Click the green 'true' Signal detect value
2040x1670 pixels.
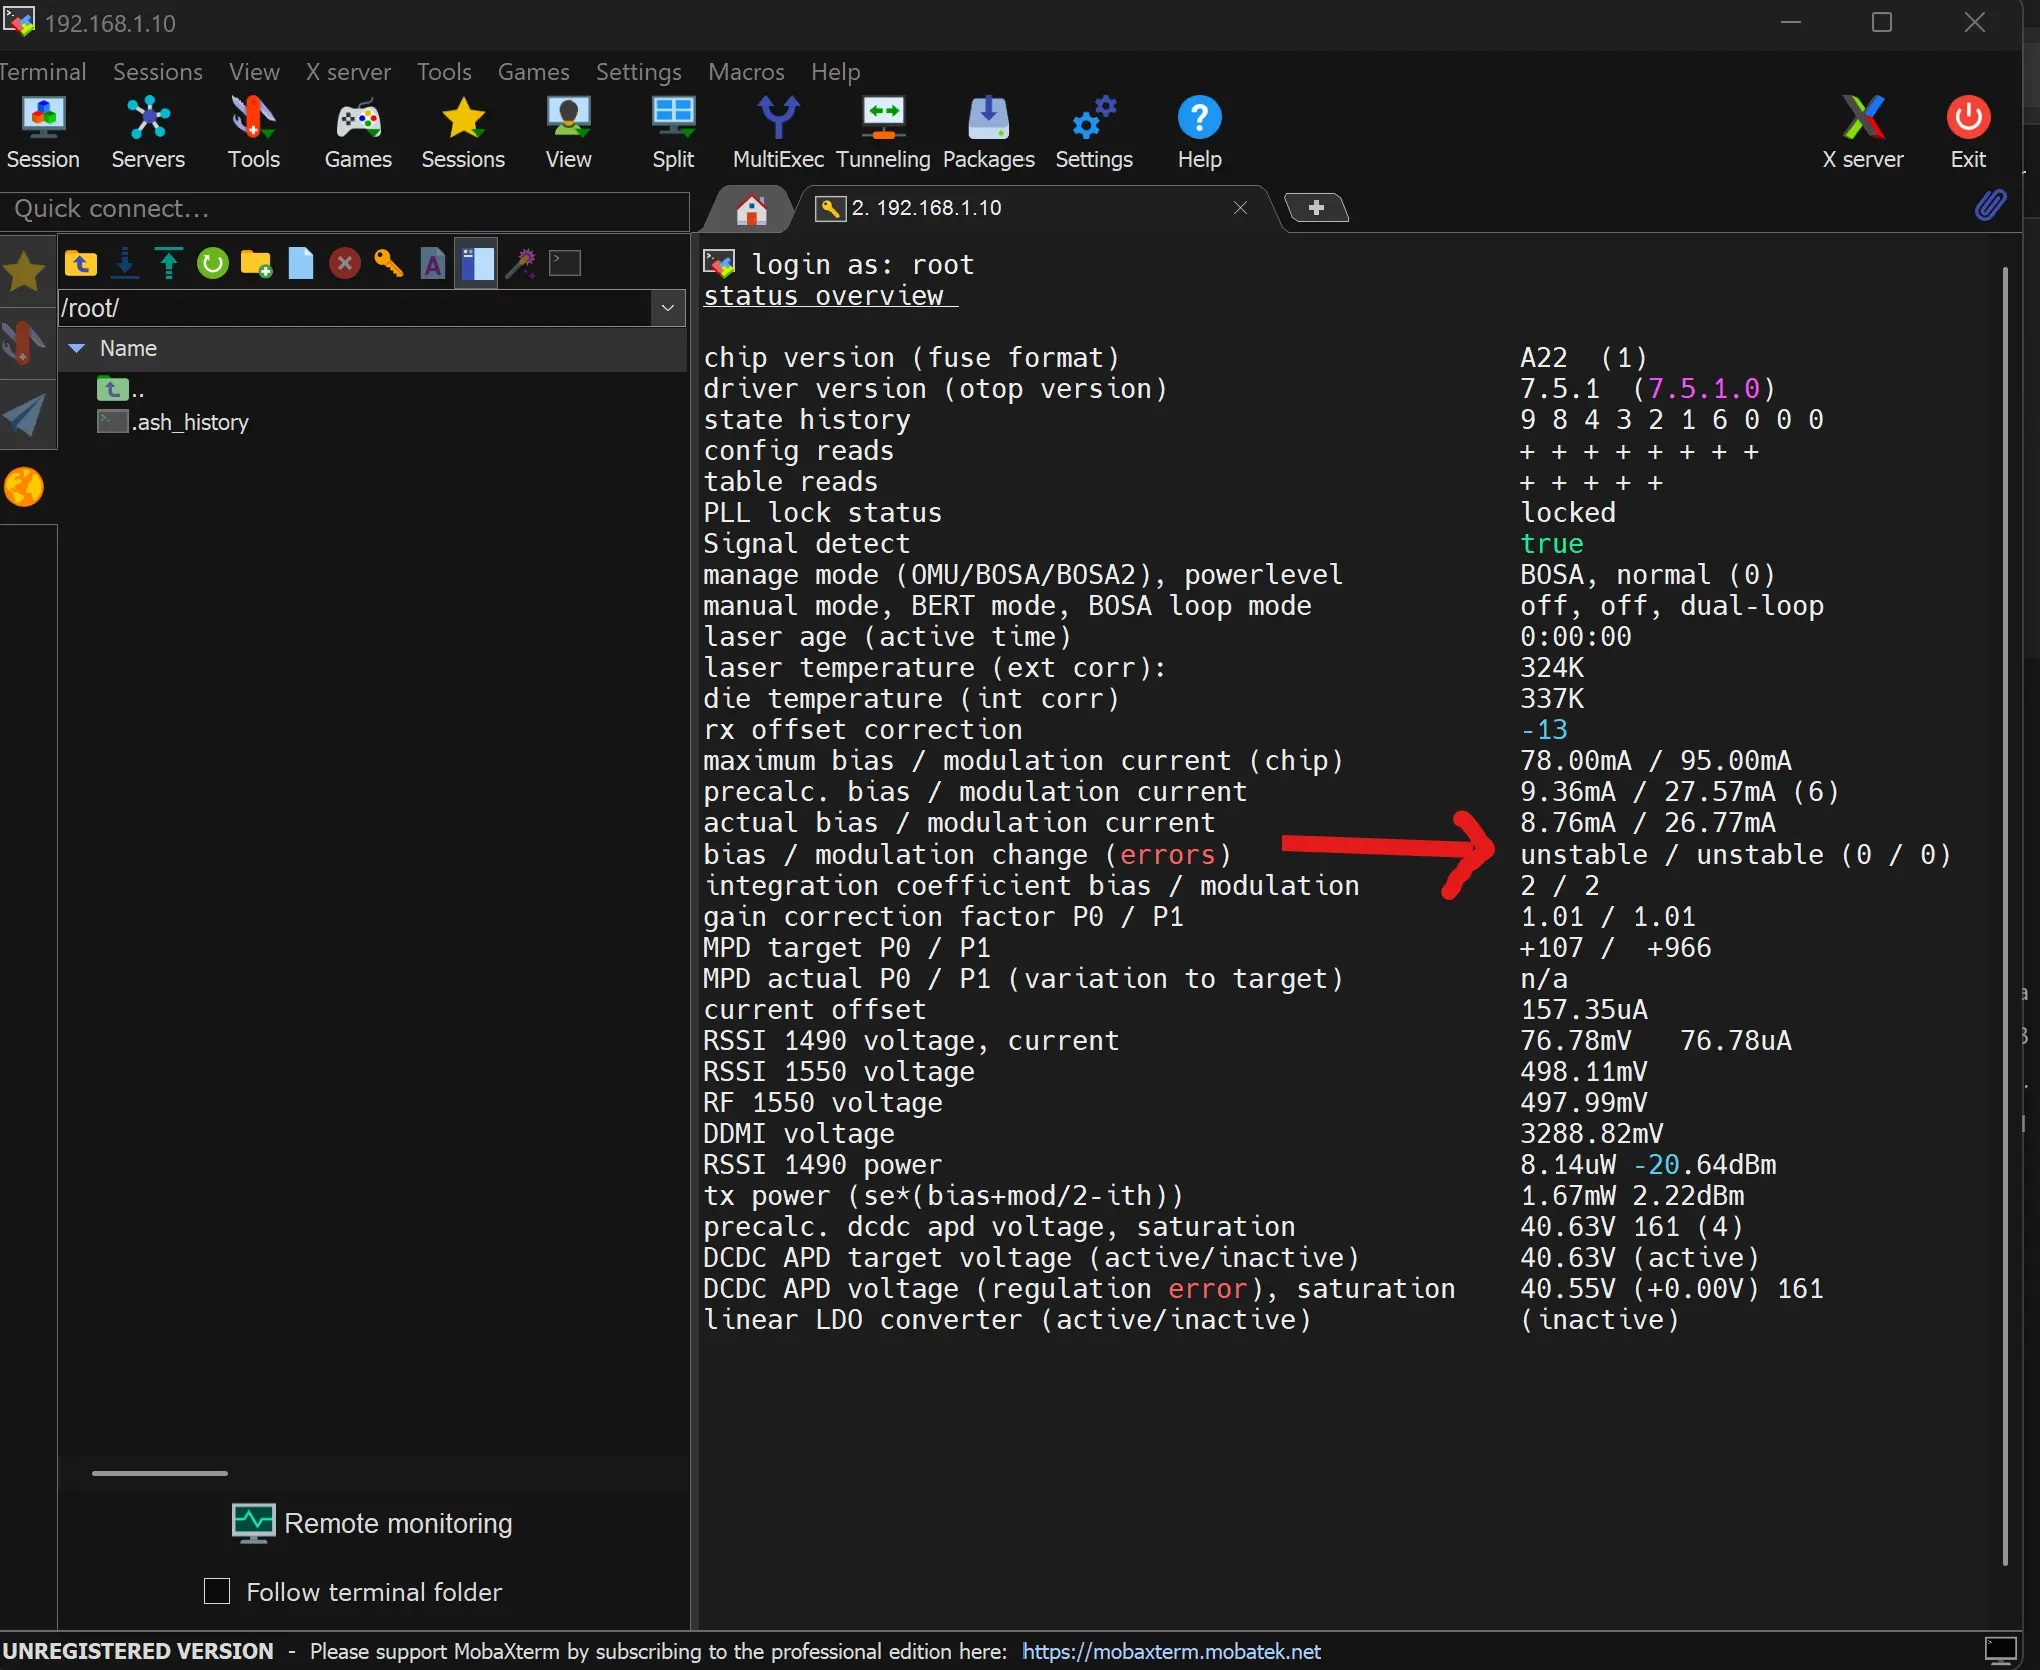coord(1551,543)
